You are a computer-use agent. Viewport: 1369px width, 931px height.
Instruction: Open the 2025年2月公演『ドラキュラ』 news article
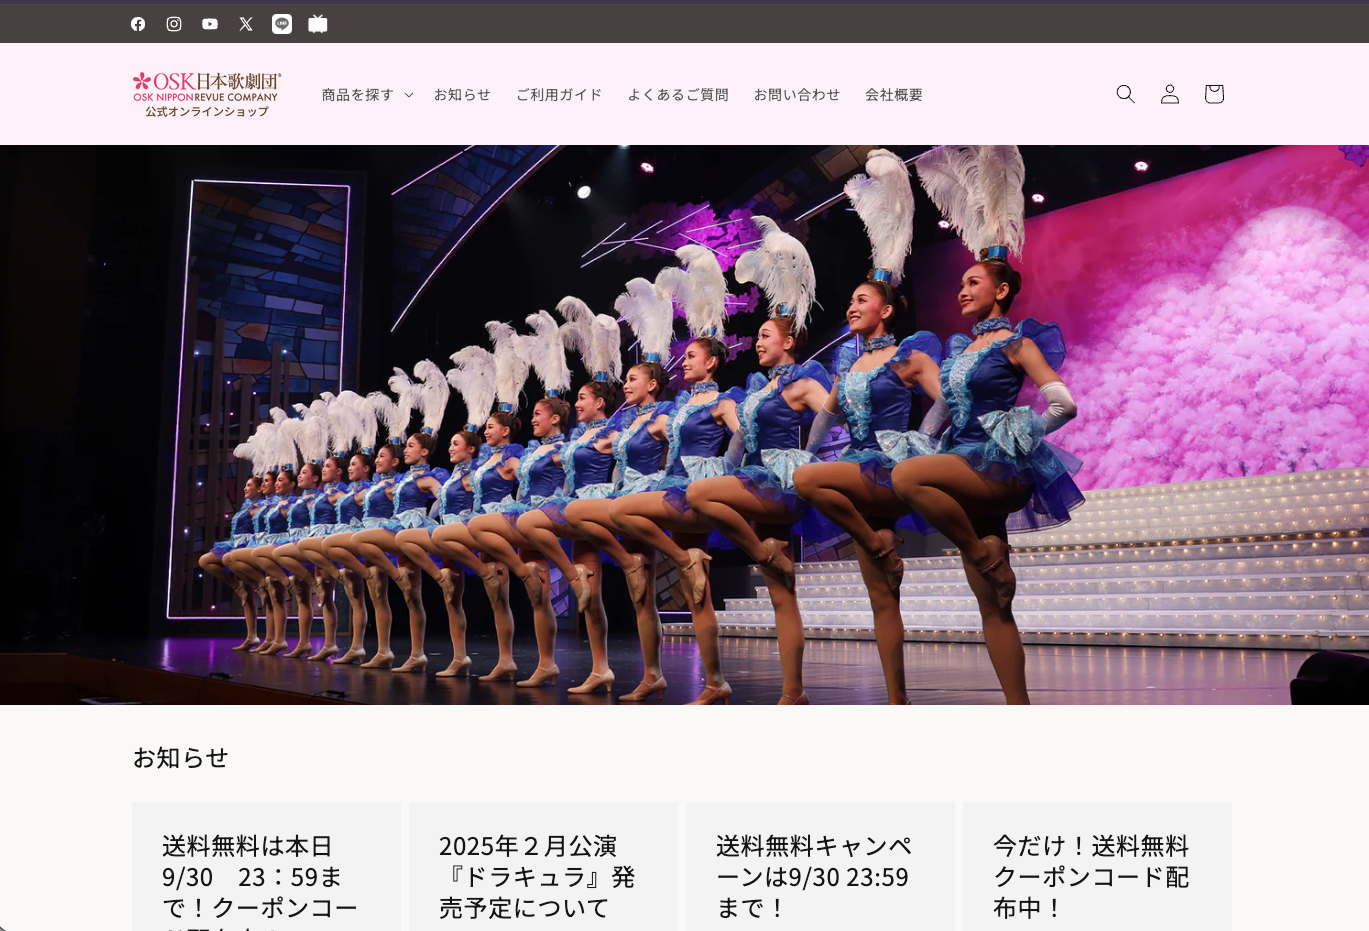(537, 876)
